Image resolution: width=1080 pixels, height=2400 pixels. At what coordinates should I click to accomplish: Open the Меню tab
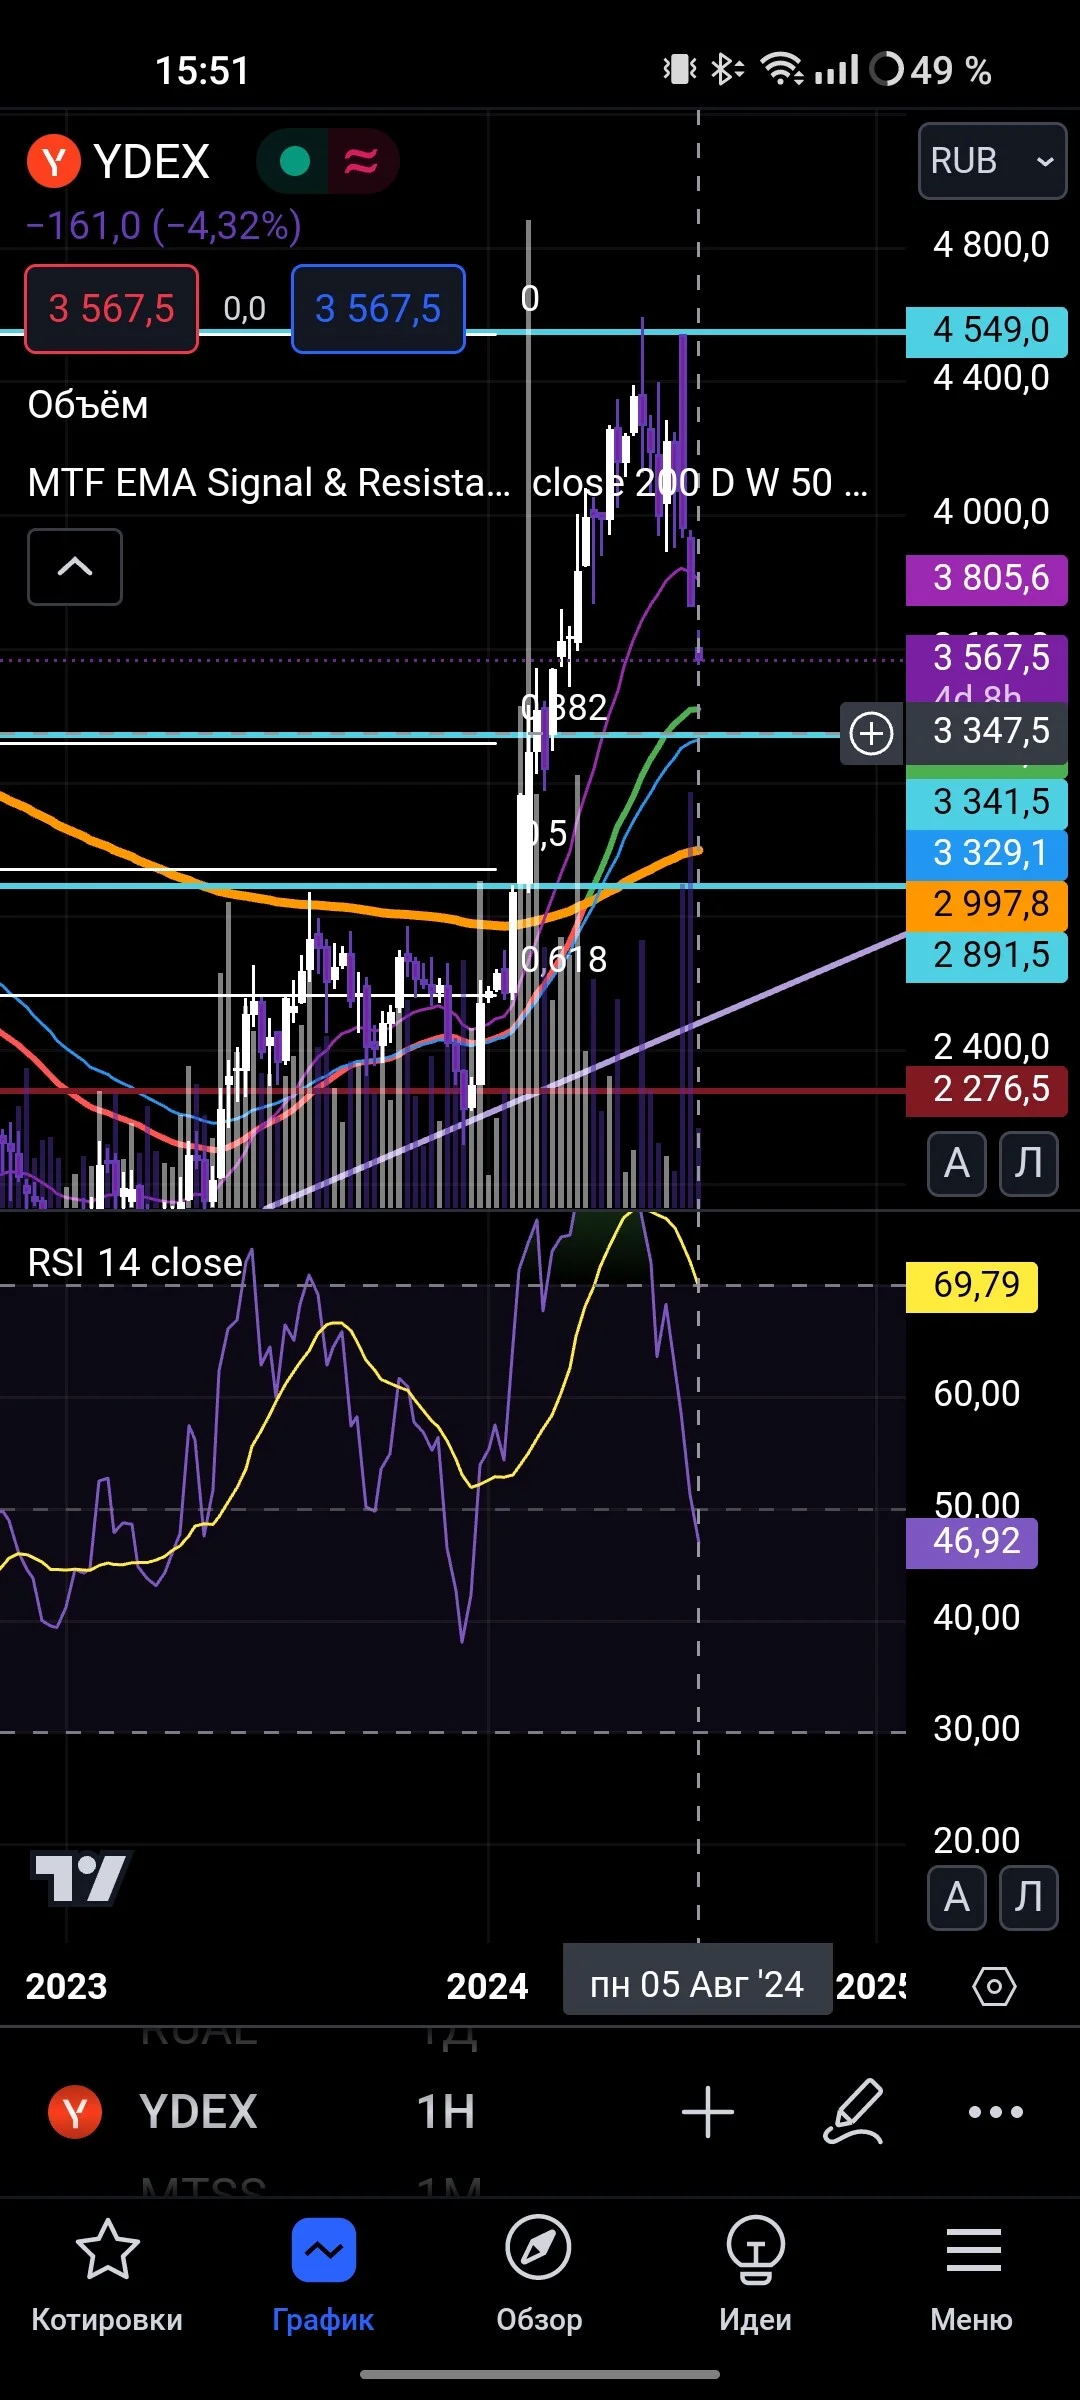tap(972, 2277)
